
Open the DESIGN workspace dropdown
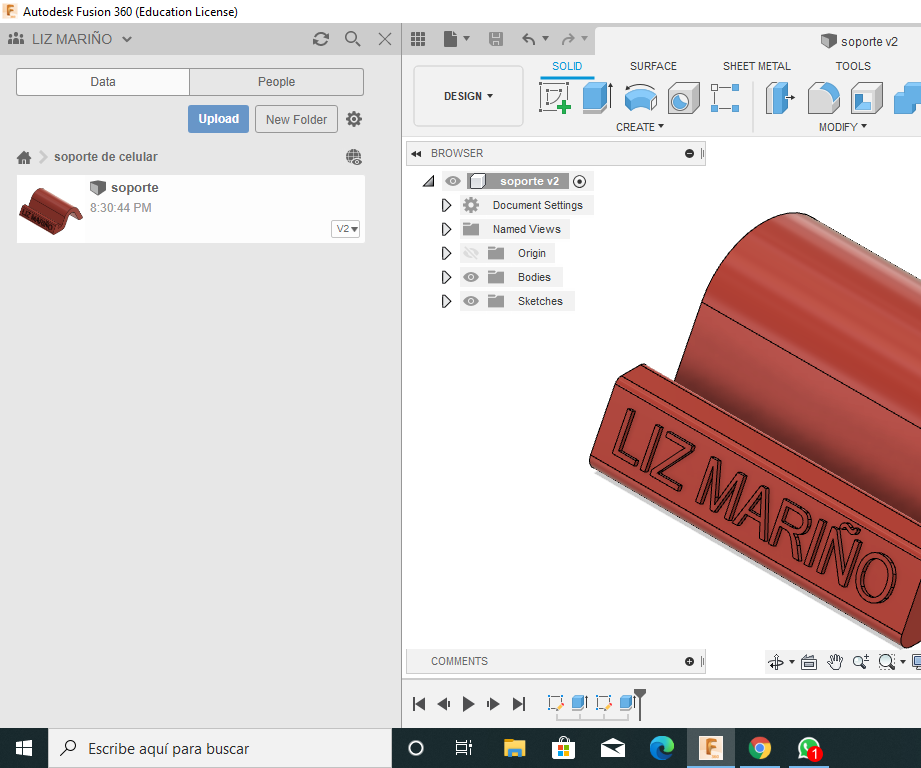pos(468,96)
